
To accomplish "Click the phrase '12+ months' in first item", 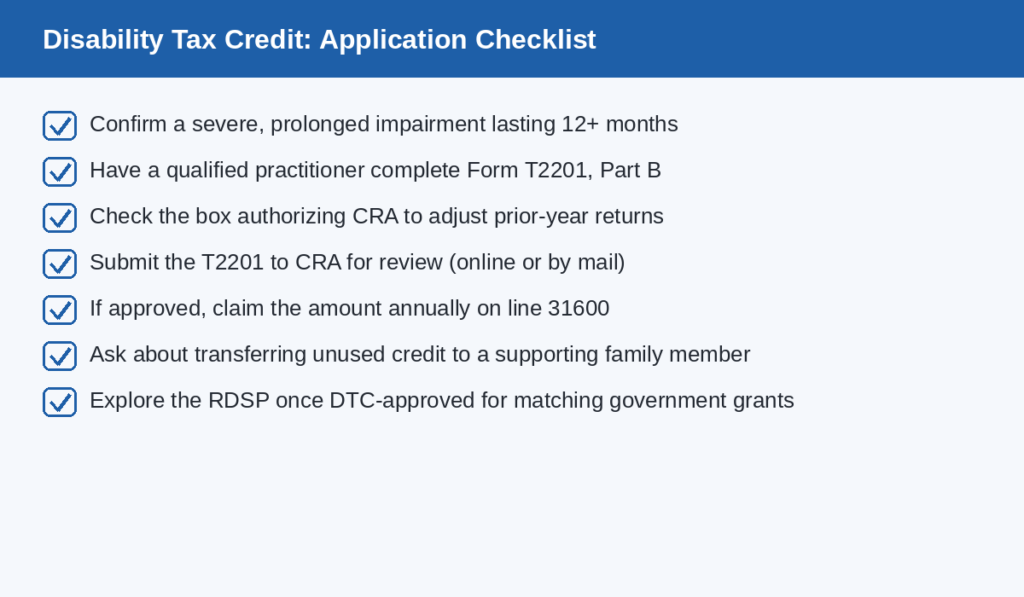I will point(620,124).
